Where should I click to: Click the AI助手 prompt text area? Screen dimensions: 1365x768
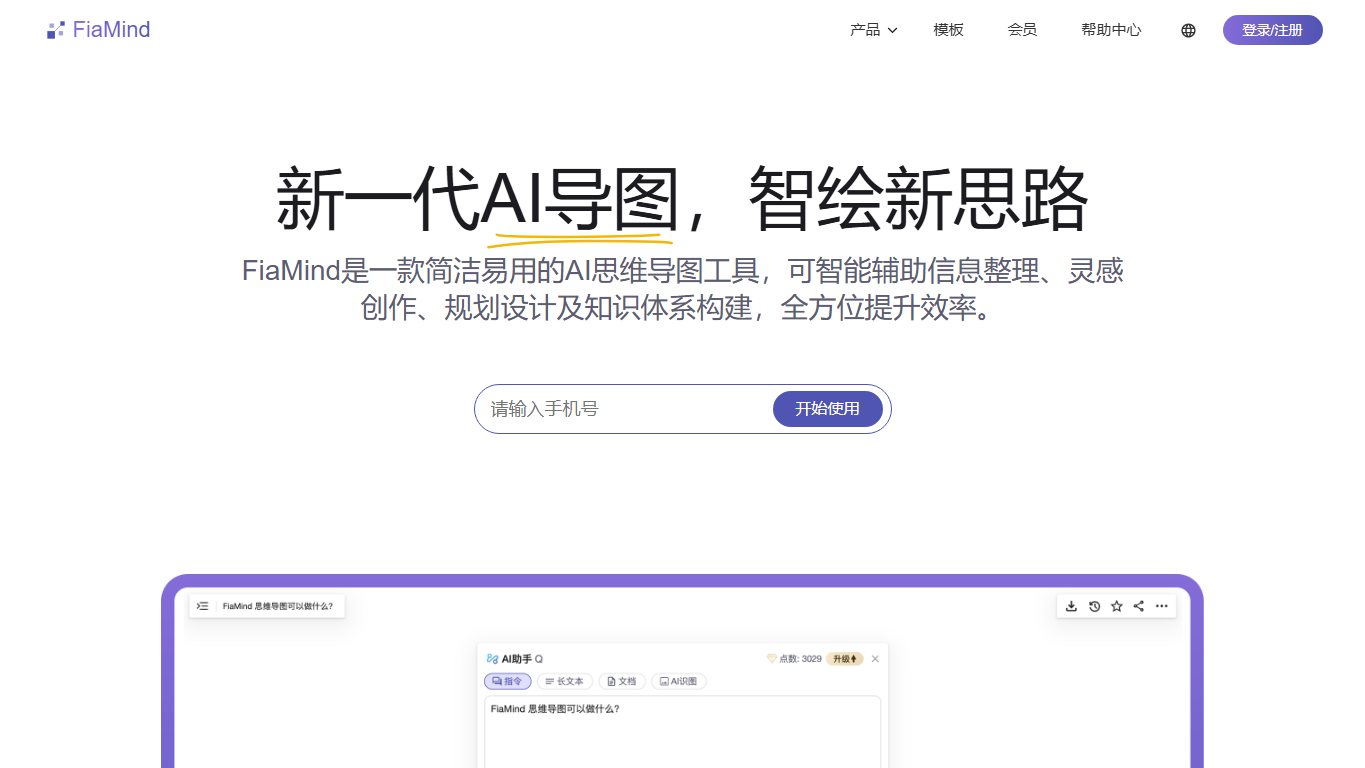point(682,732)
